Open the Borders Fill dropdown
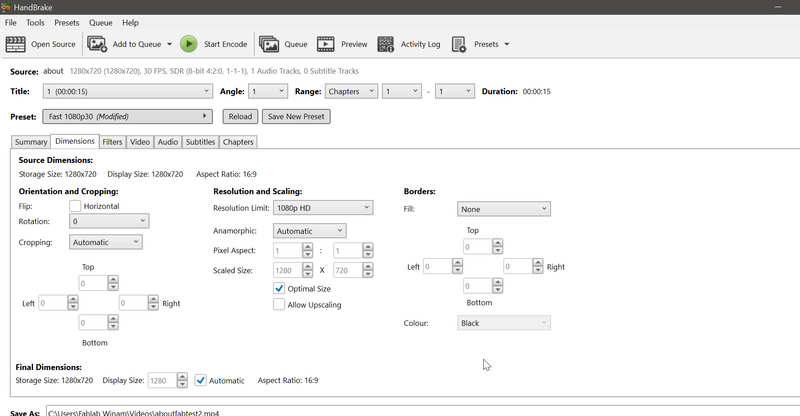Image resolution: width=800 pixels, height=416 pixels. pos(504,209)
